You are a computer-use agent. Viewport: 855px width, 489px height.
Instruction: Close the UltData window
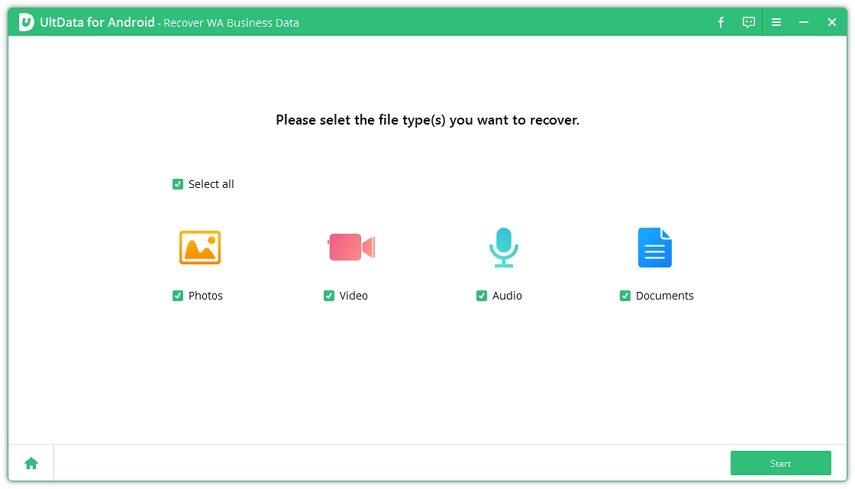tap(832, 22)
